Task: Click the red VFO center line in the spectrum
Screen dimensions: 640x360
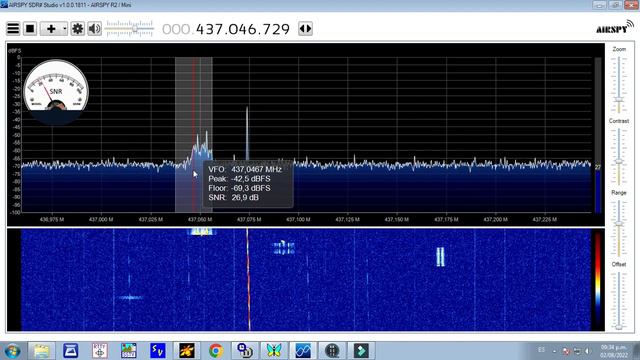Action: (193, 135)
